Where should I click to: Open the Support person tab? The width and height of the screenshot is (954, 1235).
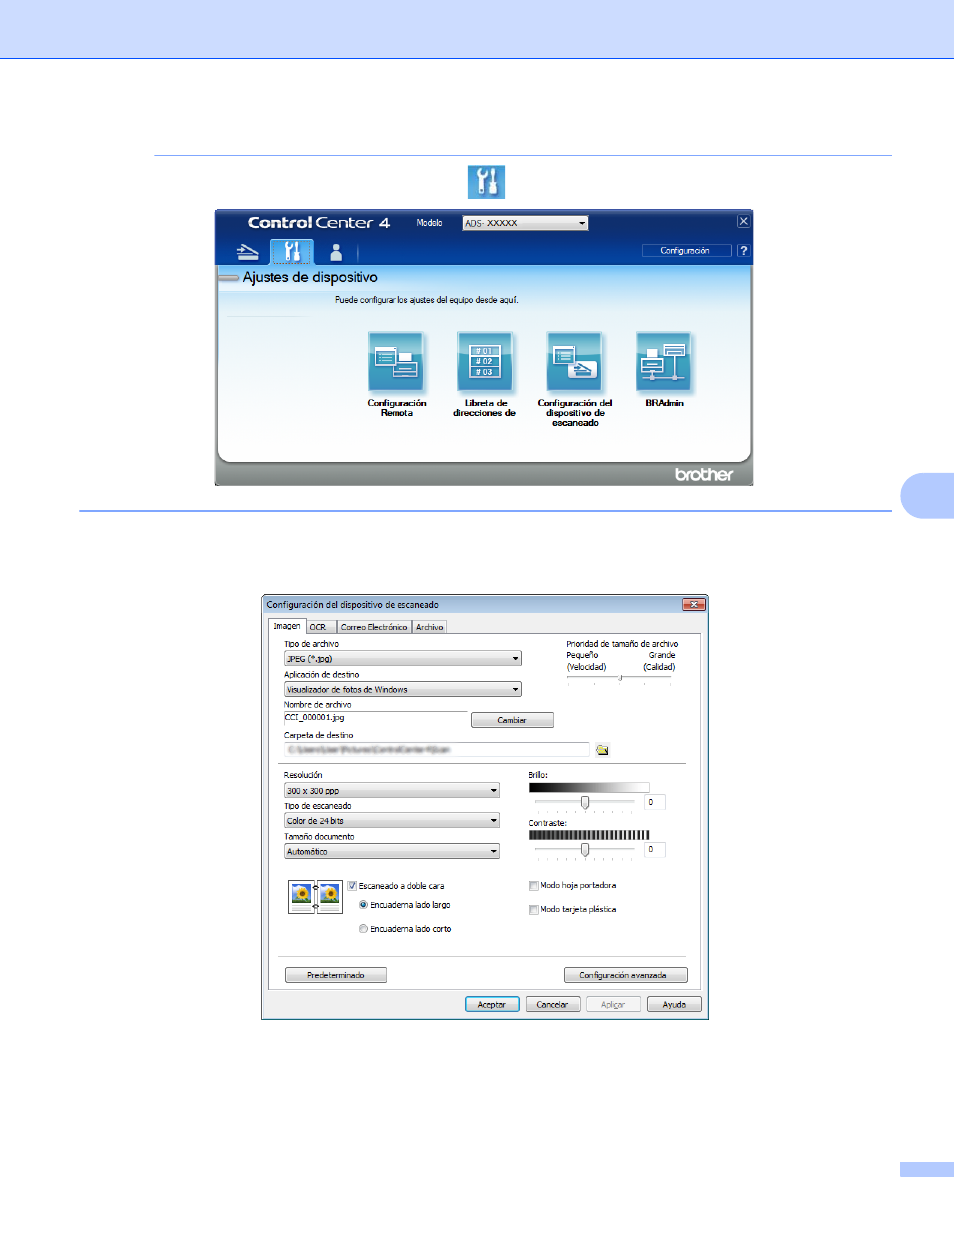point(336,252)
